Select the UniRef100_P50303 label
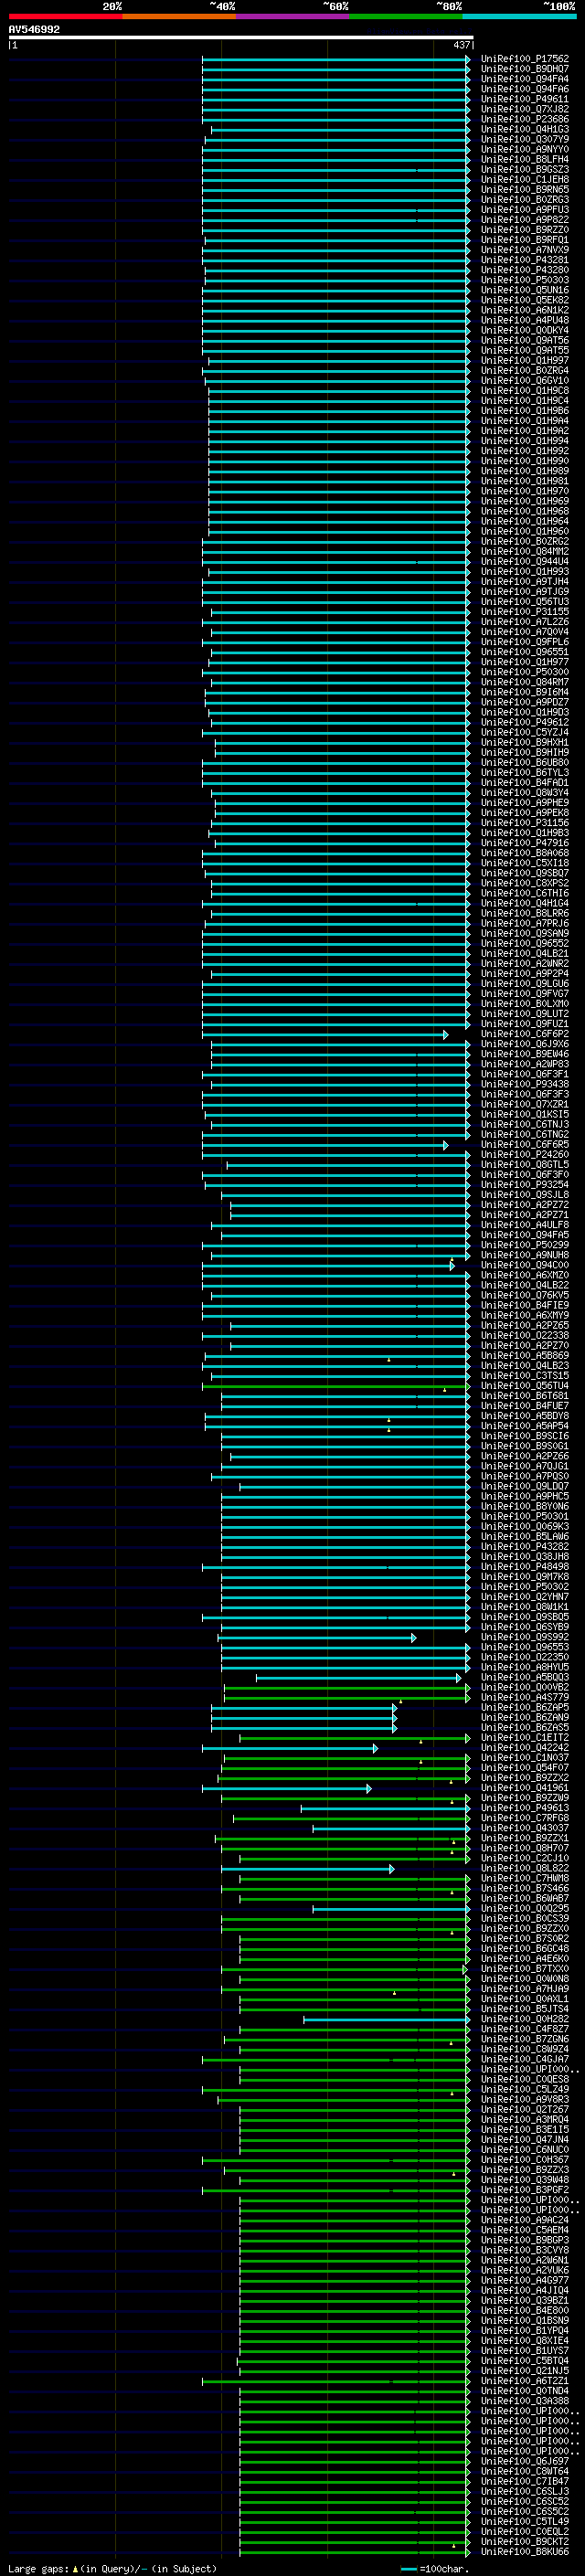The image size is (585, 2576). click(x=524, y=280)
